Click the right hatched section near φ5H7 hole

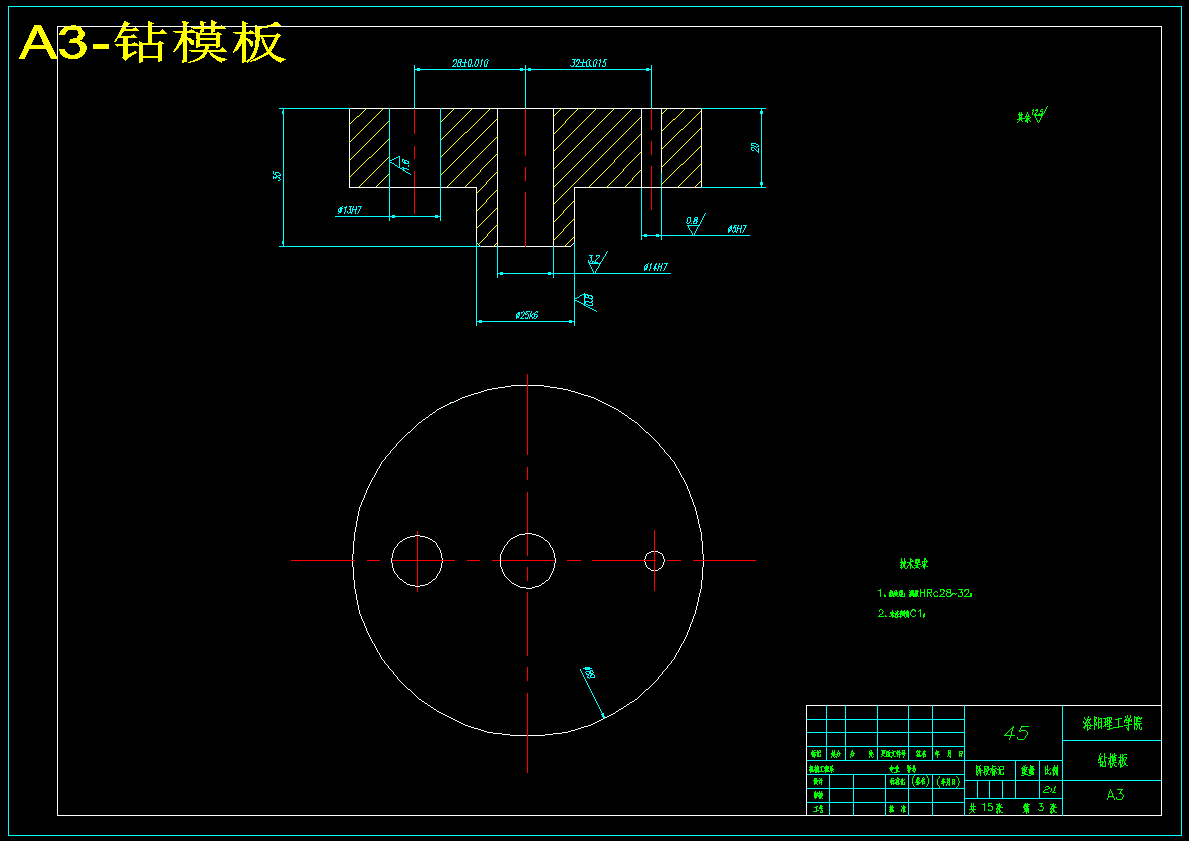(x=681, y=148)
